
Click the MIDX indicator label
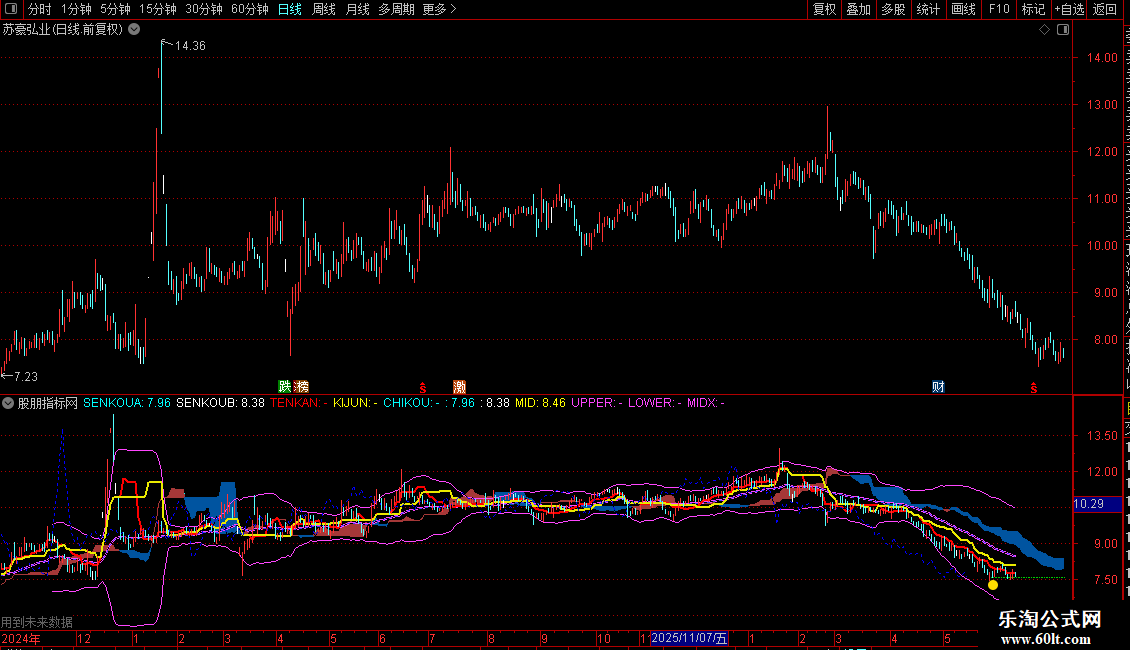click(706, 403)
